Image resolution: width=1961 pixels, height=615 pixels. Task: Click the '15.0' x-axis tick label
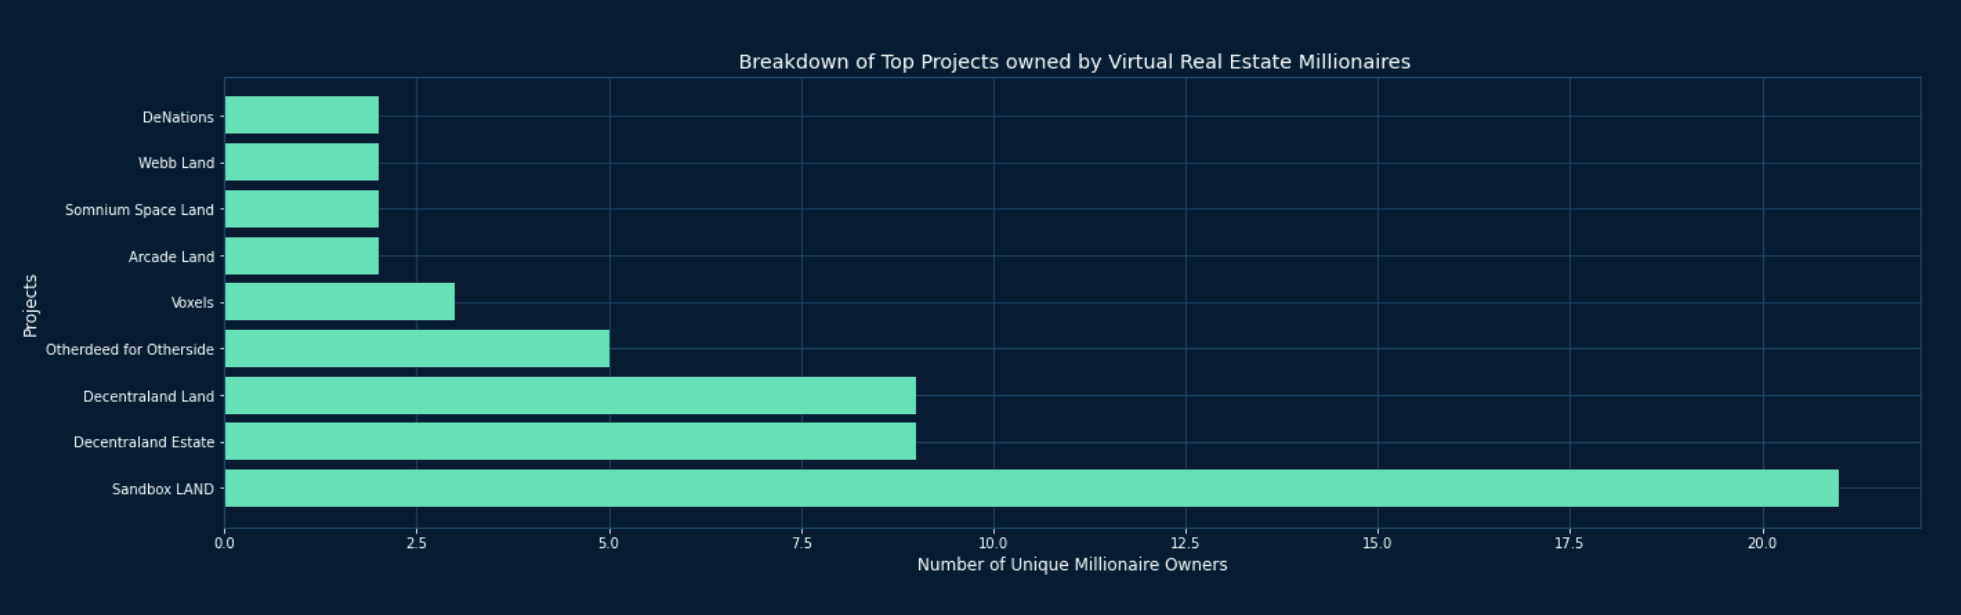tap(1377, 544)
